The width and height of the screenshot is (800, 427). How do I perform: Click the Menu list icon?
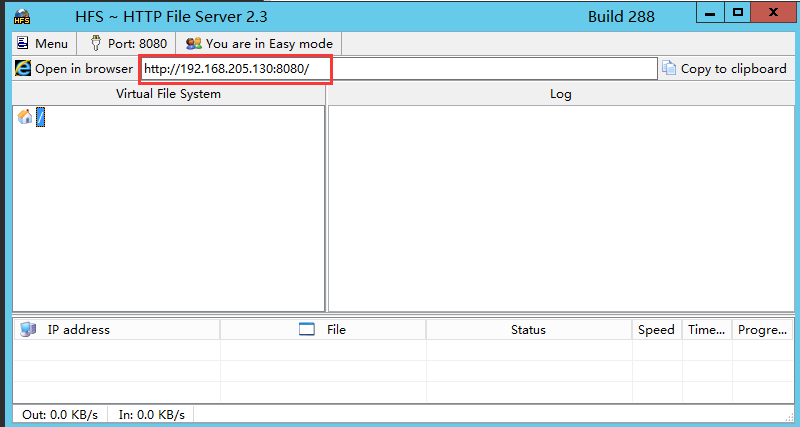click(22, 43)
